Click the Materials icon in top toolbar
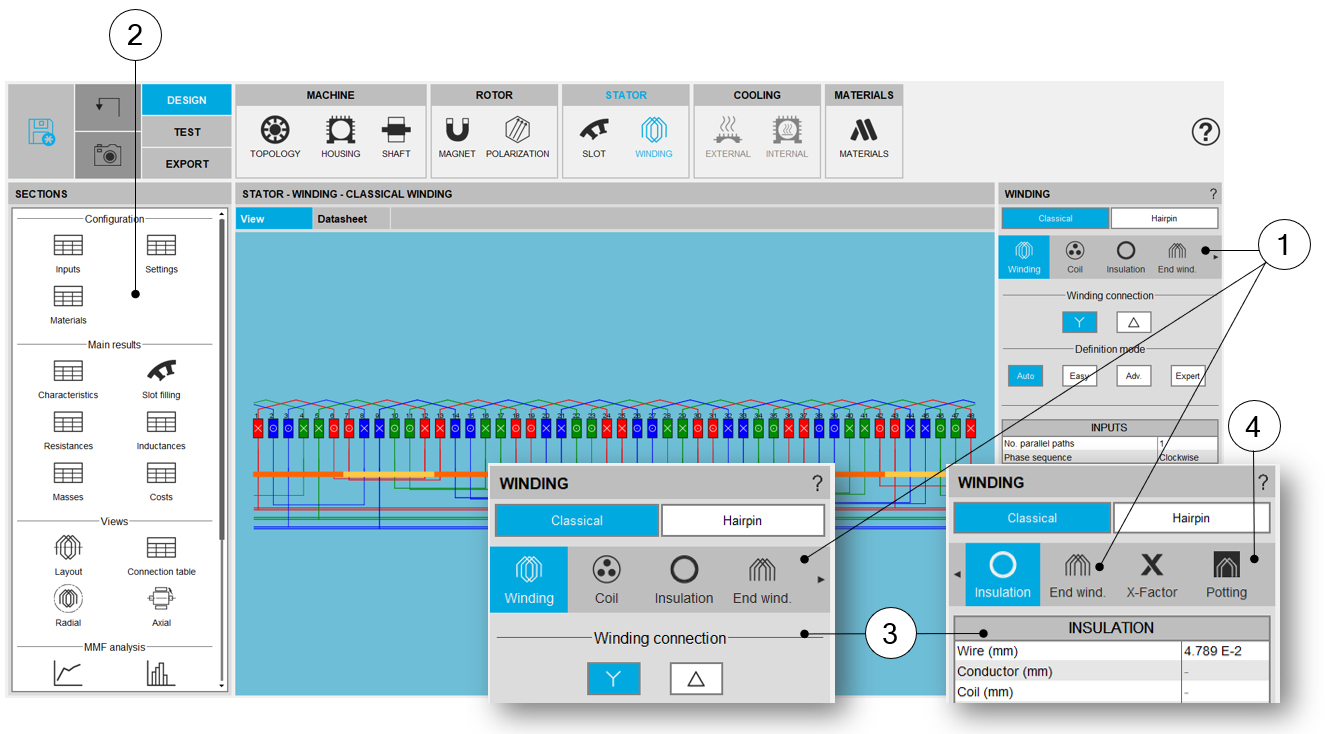1327x734 pixels. pos(863,136)
